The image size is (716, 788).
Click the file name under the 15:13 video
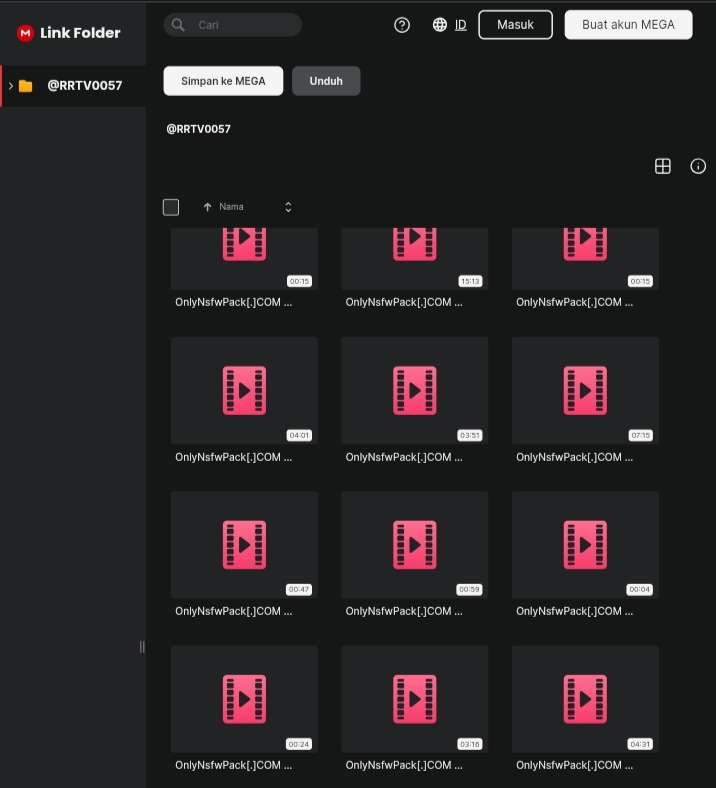pyautogui.click(x=404, y=303)
